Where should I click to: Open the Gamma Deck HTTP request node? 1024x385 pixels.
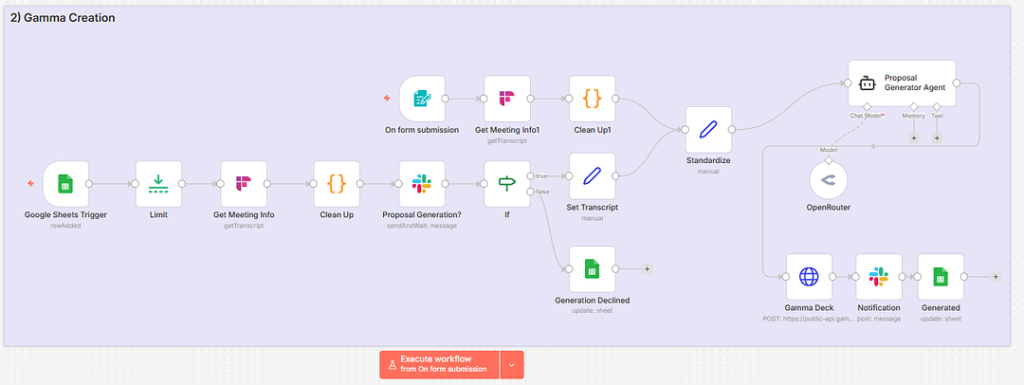(x=809, y=277)
